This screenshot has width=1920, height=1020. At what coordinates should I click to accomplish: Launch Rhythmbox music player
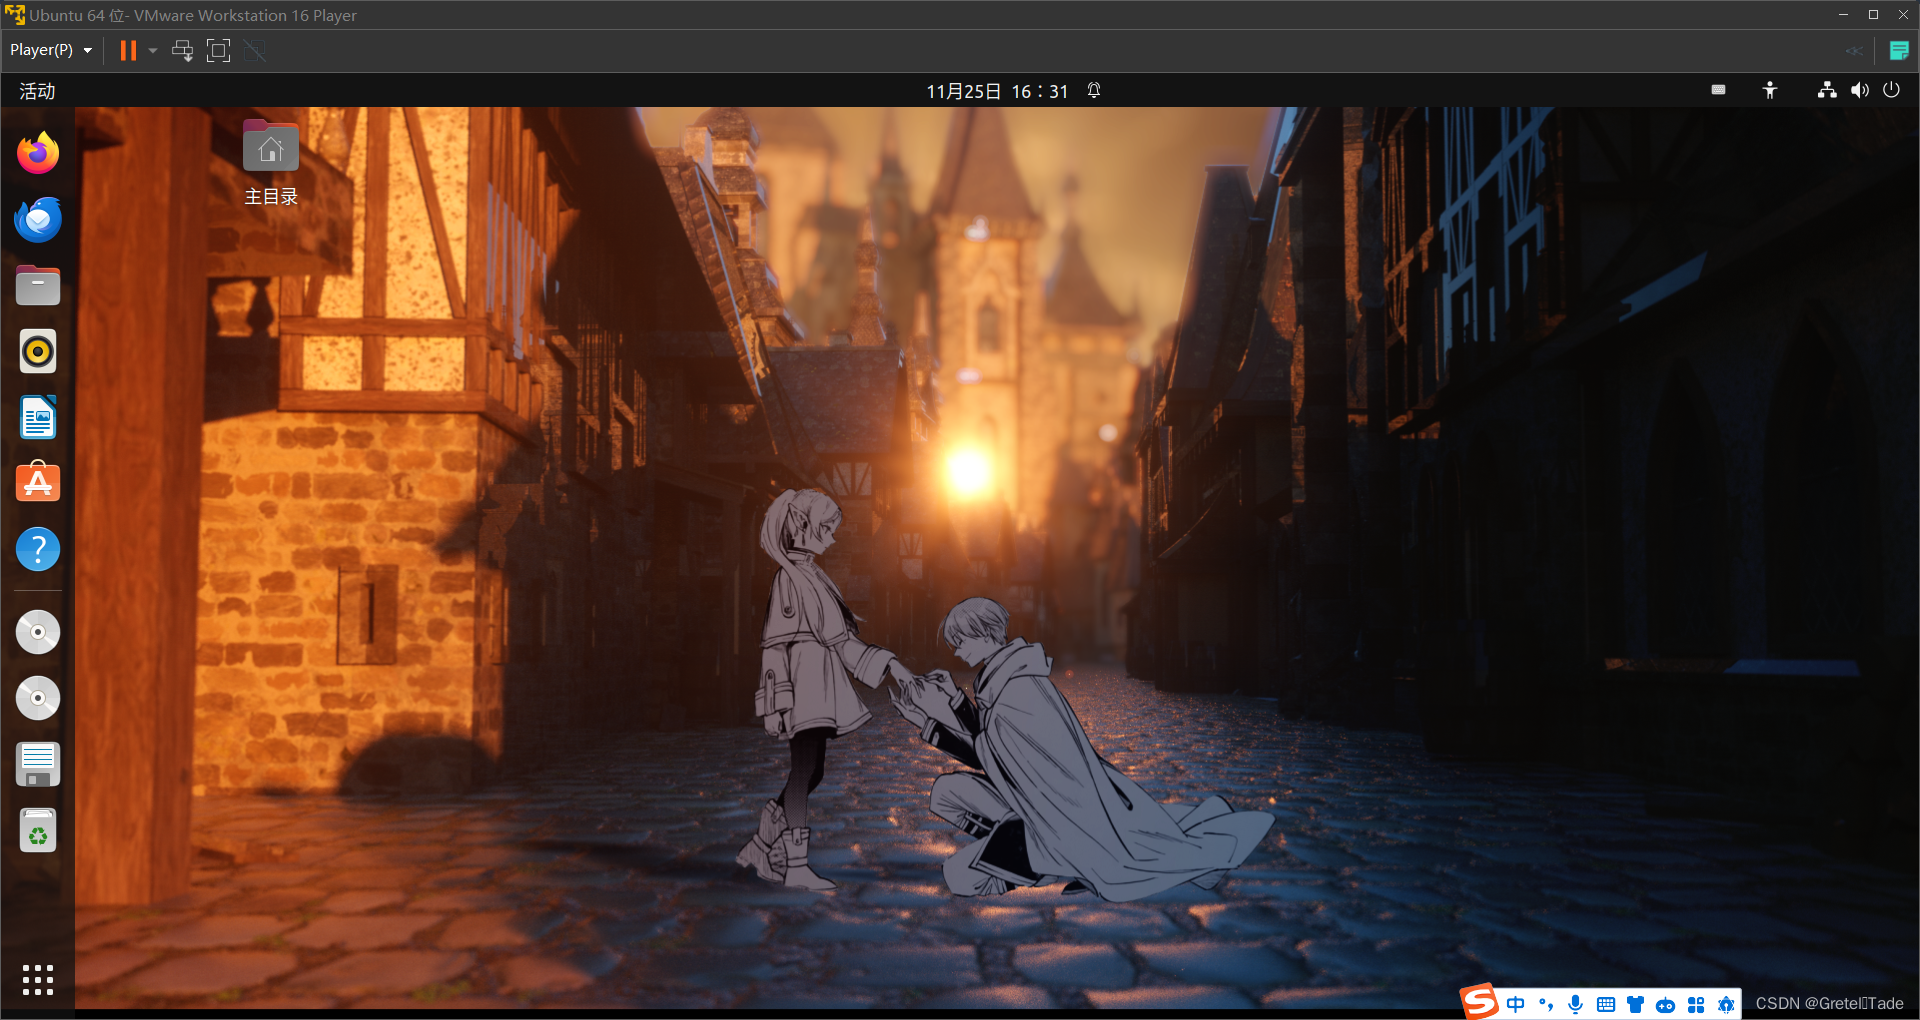pyautogui.click(x=38, y=351)
